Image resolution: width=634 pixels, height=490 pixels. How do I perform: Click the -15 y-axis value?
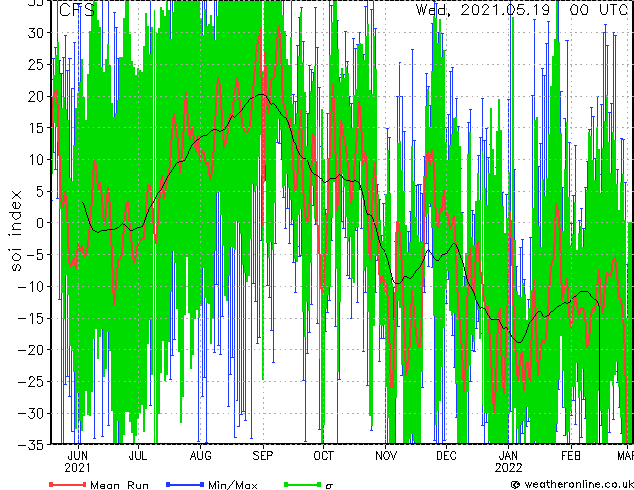pos(31,318)
